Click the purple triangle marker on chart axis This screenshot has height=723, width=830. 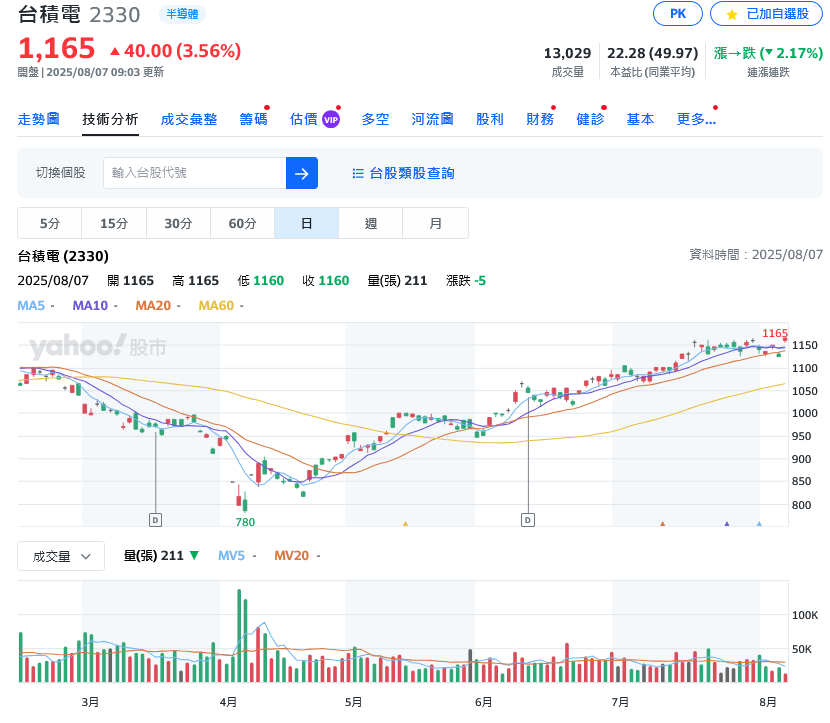tap(727, 523)
